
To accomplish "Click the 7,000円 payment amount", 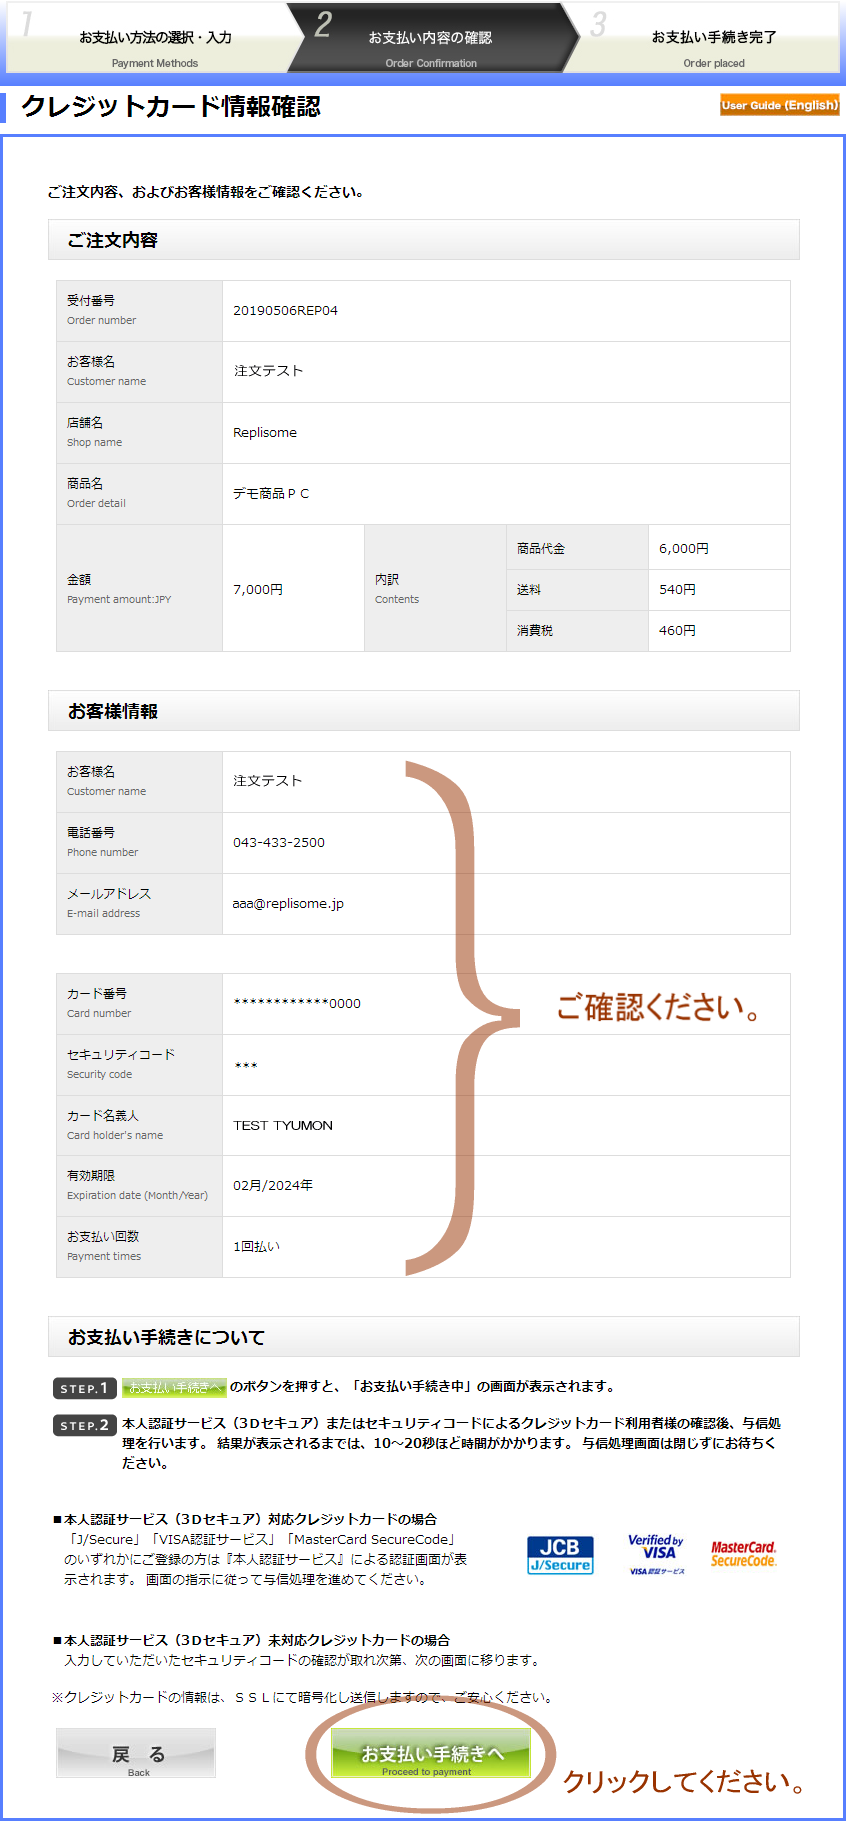I will pos(258,590).
